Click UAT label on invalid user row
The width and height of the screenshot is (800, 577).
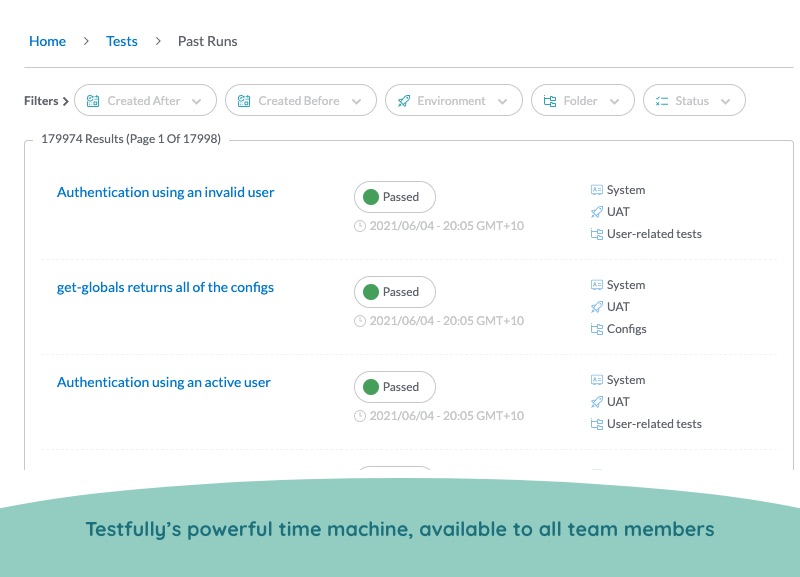(x=618, y=212)
